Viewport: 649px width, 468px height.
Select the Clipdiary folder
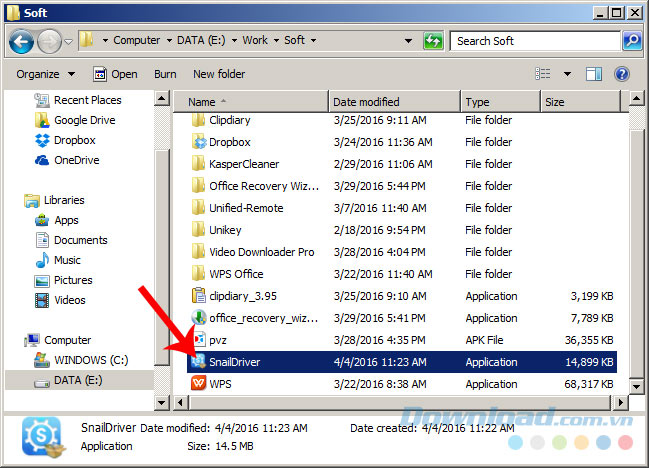click(x=230, y=120)
